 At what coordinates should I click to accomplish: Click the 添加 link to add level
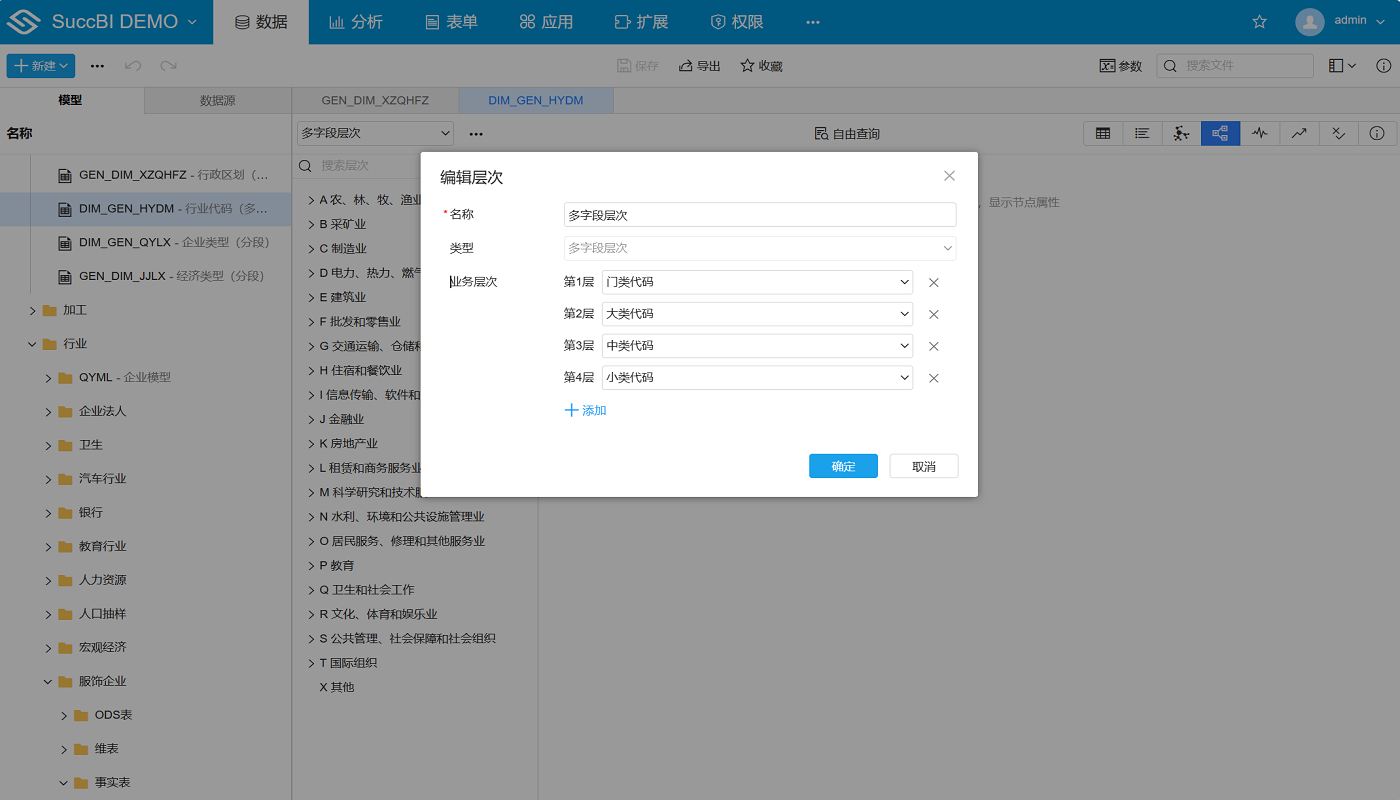point(586,410)
